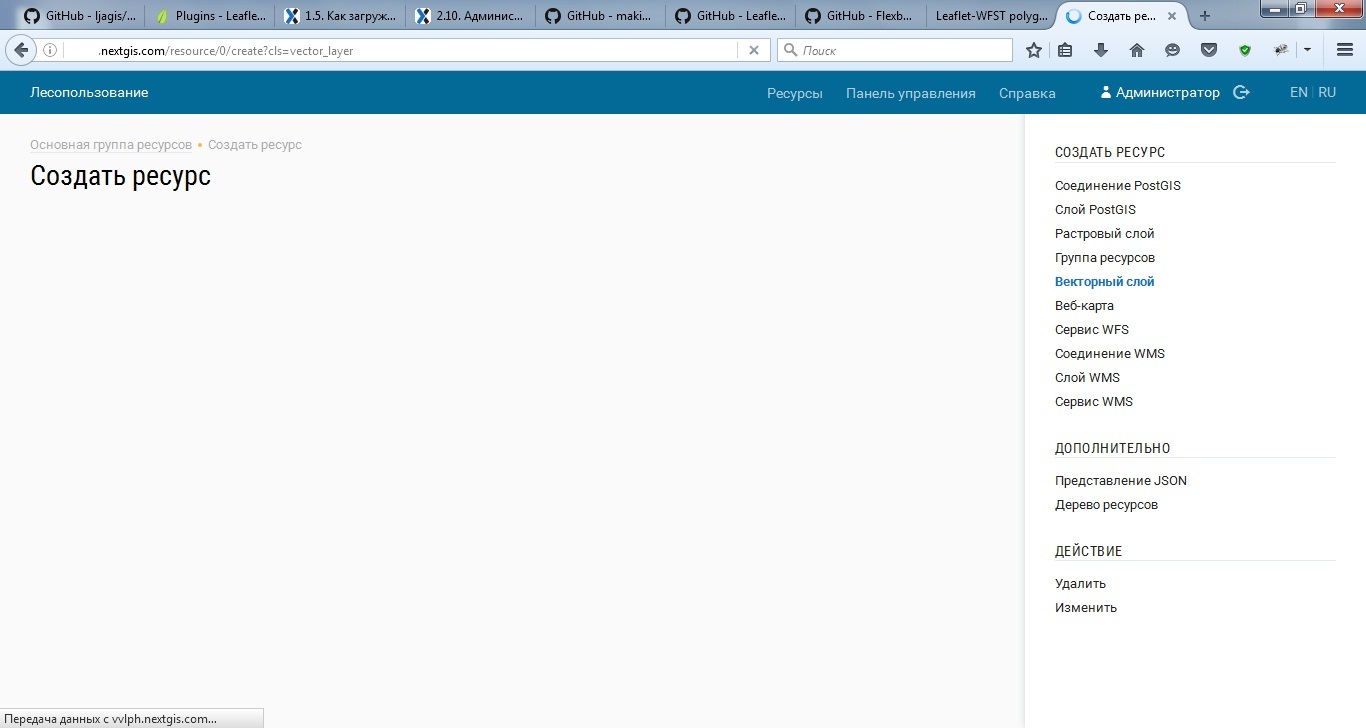Click the status bar 'Передача данных' message
The height and width of the screenshot is (728, 1366).
point(111,719)
